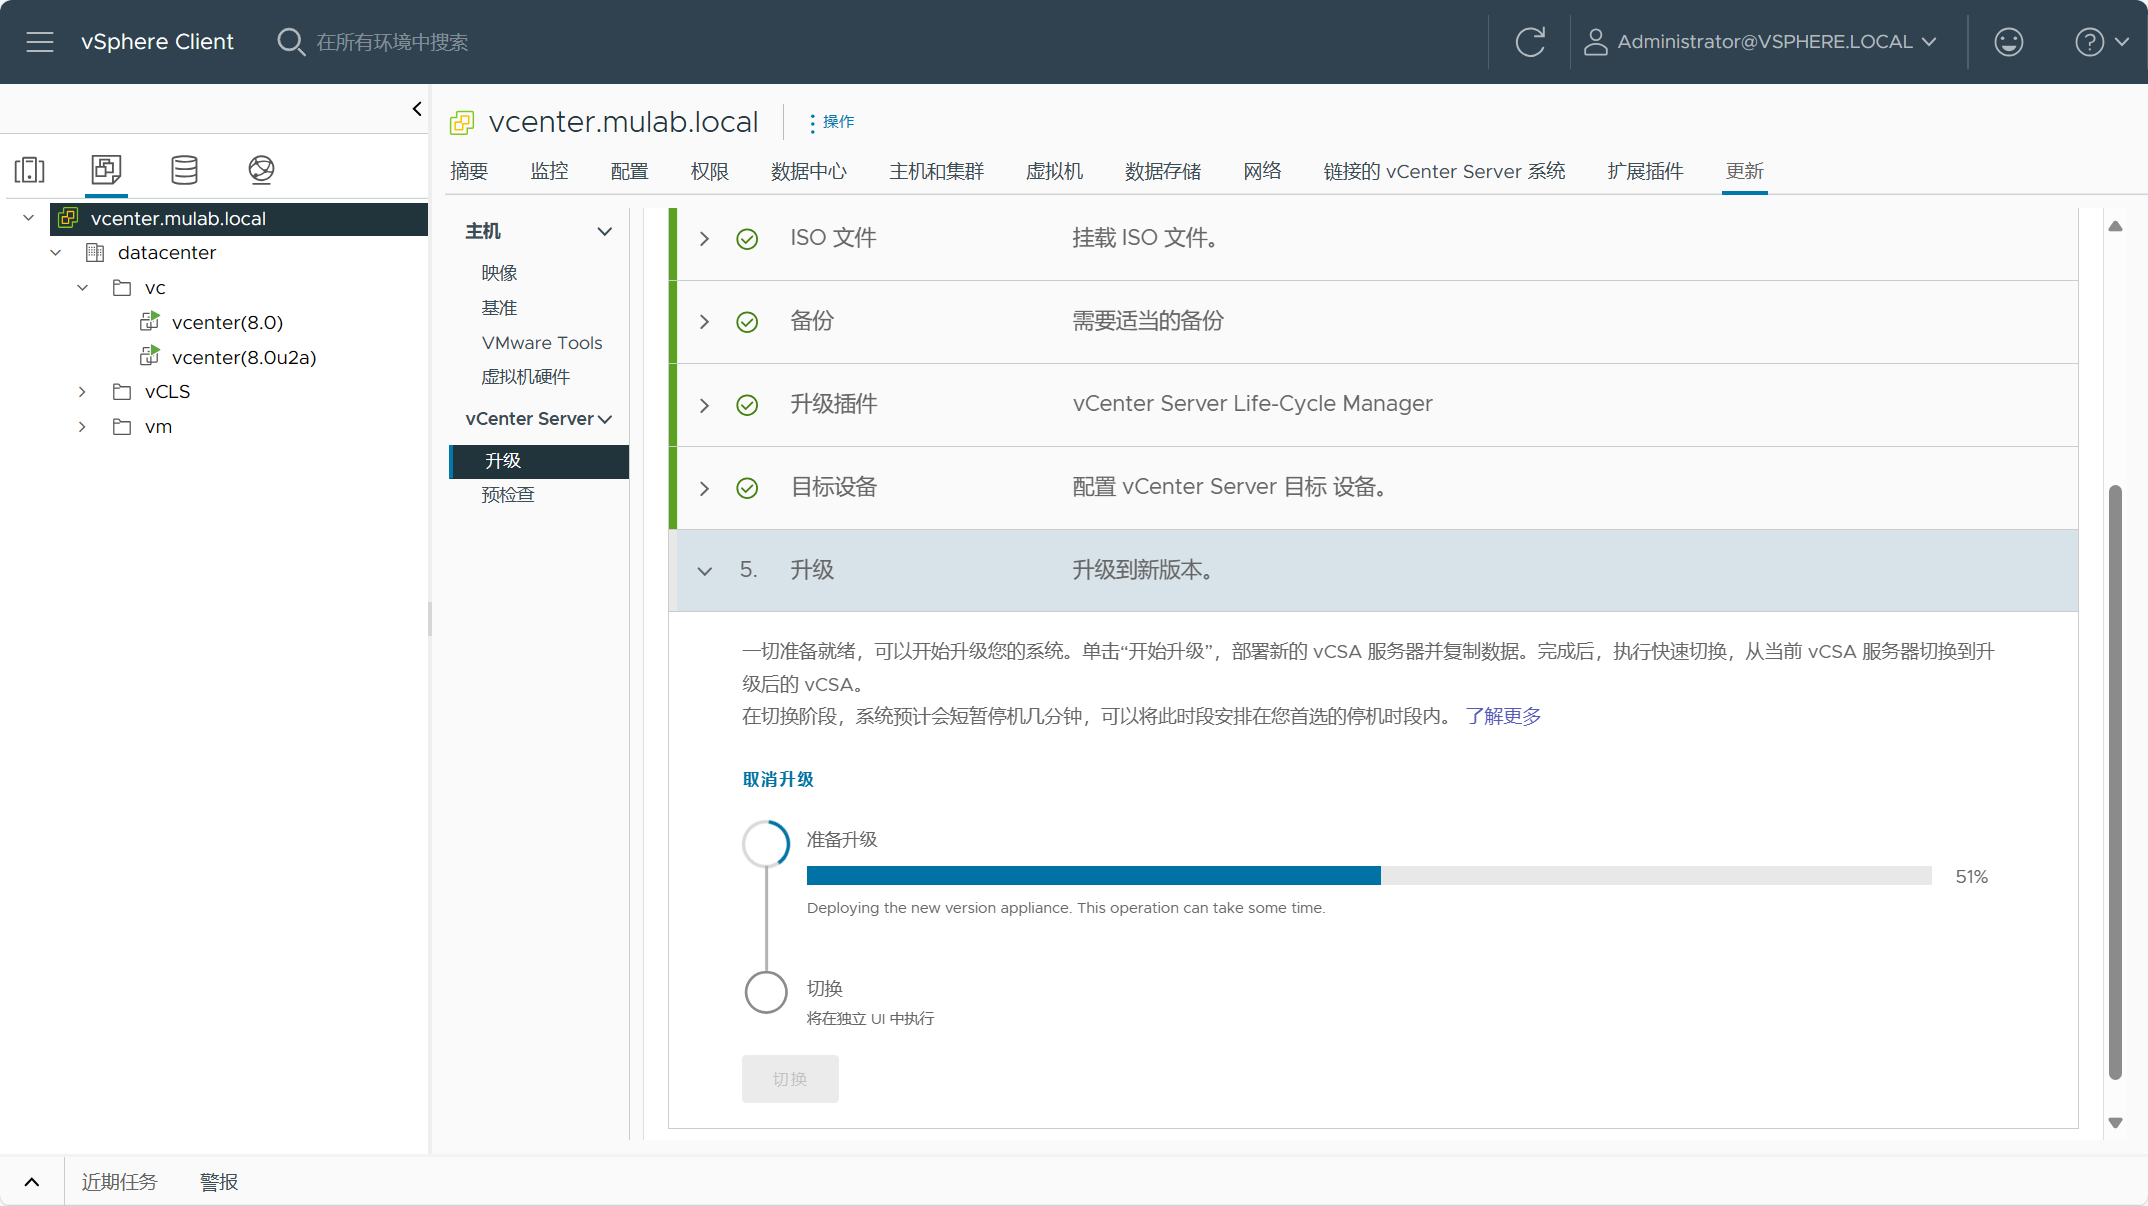The height and width of the screenshot is (1206, 2148).
Task: Open the hamburger main menu
Action: [x=40, y=42]
